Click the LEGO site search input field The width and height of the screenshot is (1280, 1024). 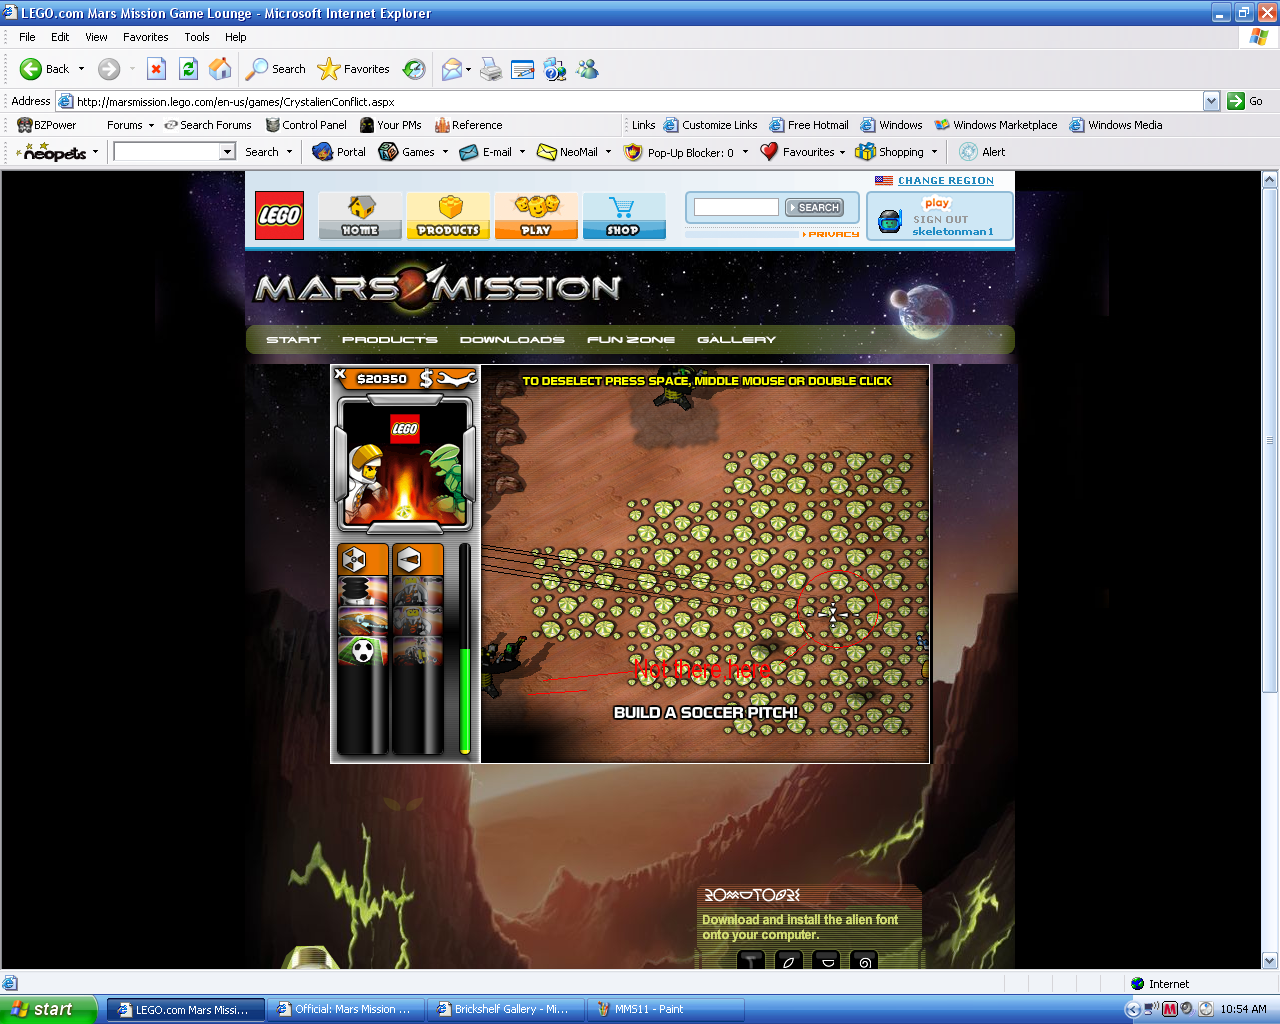coord(736,207)
